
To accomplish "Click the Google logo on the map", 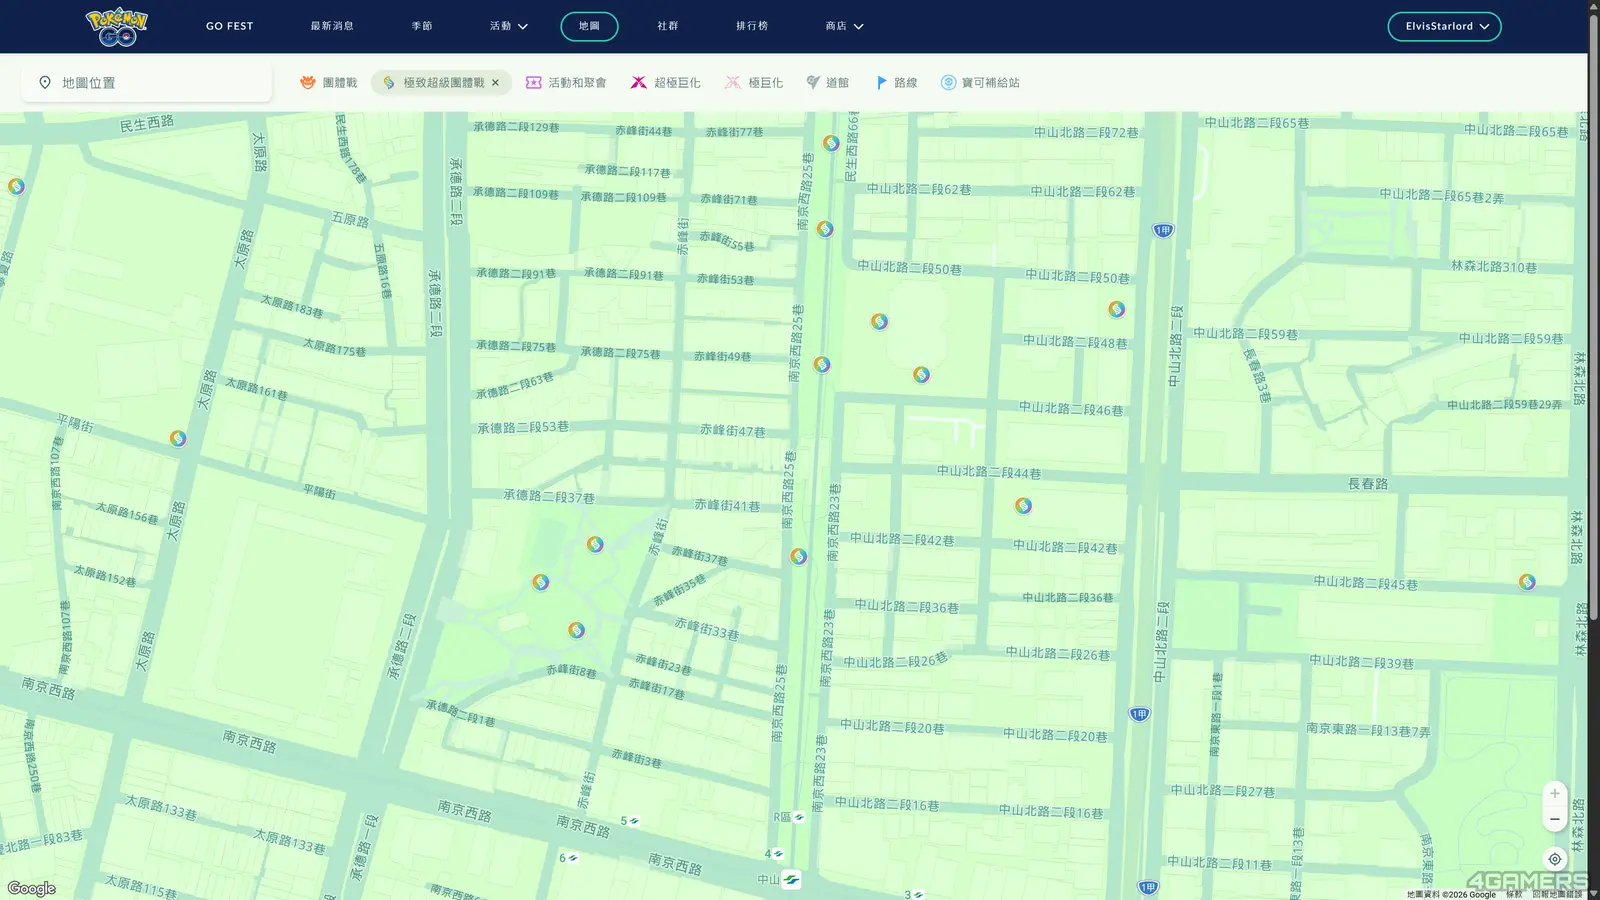I will pyautogui.click(x=32, y=888).
